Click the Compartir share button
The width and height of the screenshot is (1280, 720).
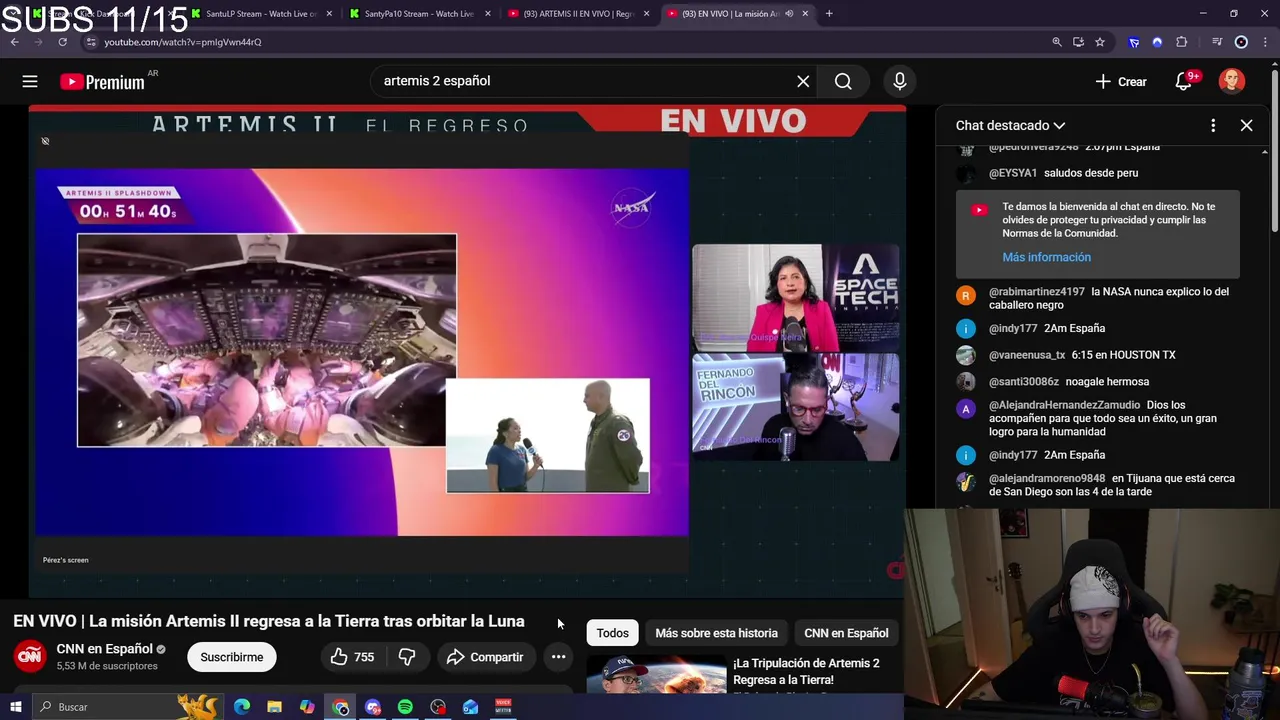click(485, 657)
